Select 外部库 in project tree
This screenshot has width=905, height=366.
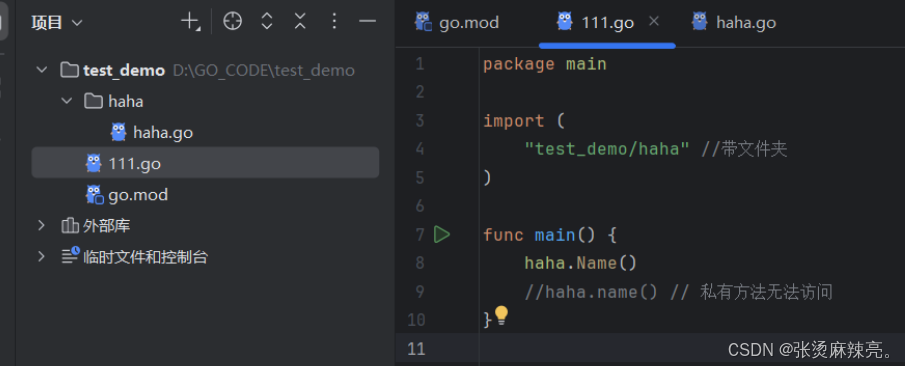click(107, 226)
